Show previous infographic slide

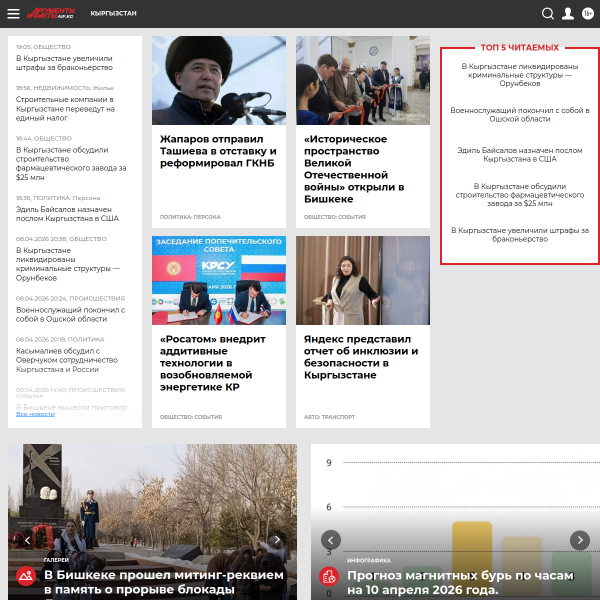coord(330,540)
